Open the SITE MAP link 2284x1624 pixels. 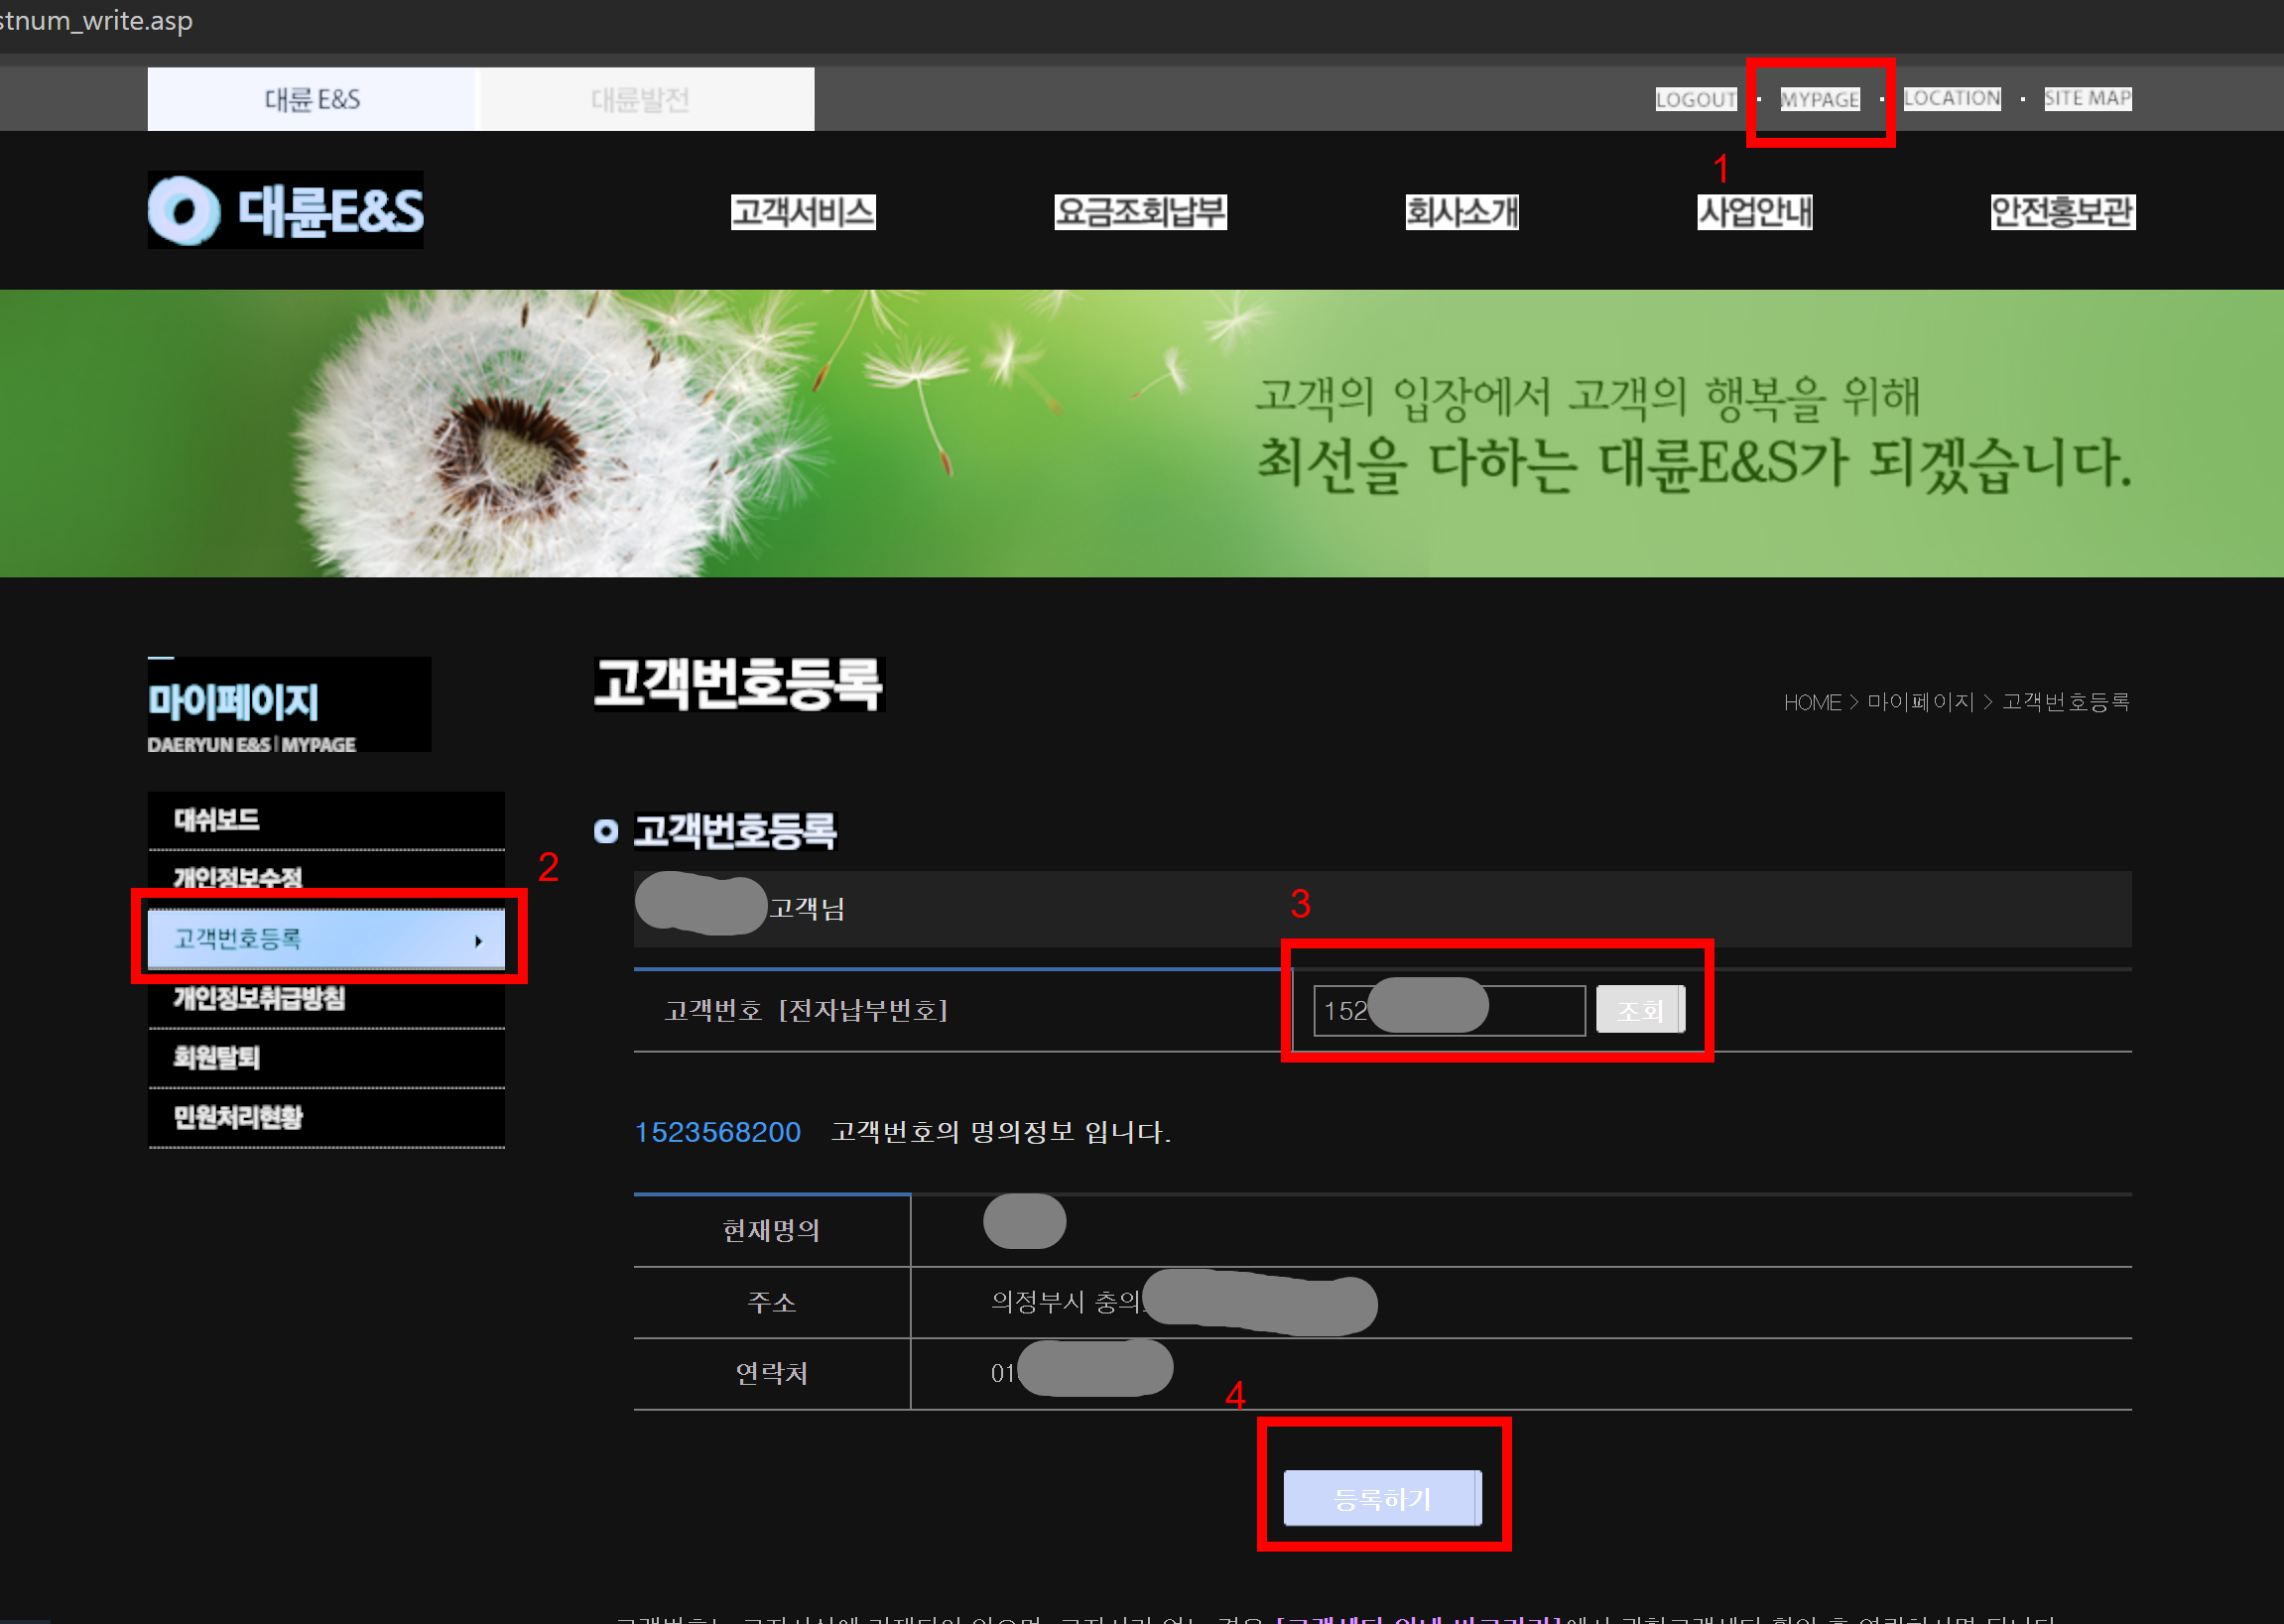tap(2087, 98)
